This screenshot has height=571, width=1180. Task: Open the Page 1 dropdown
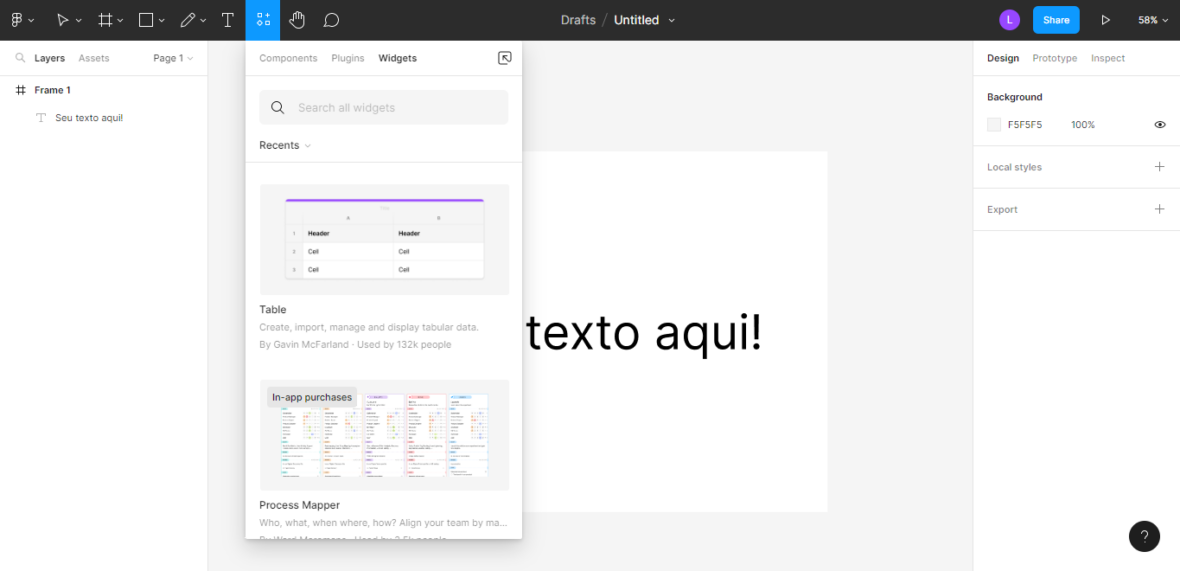tap(173, 58)
